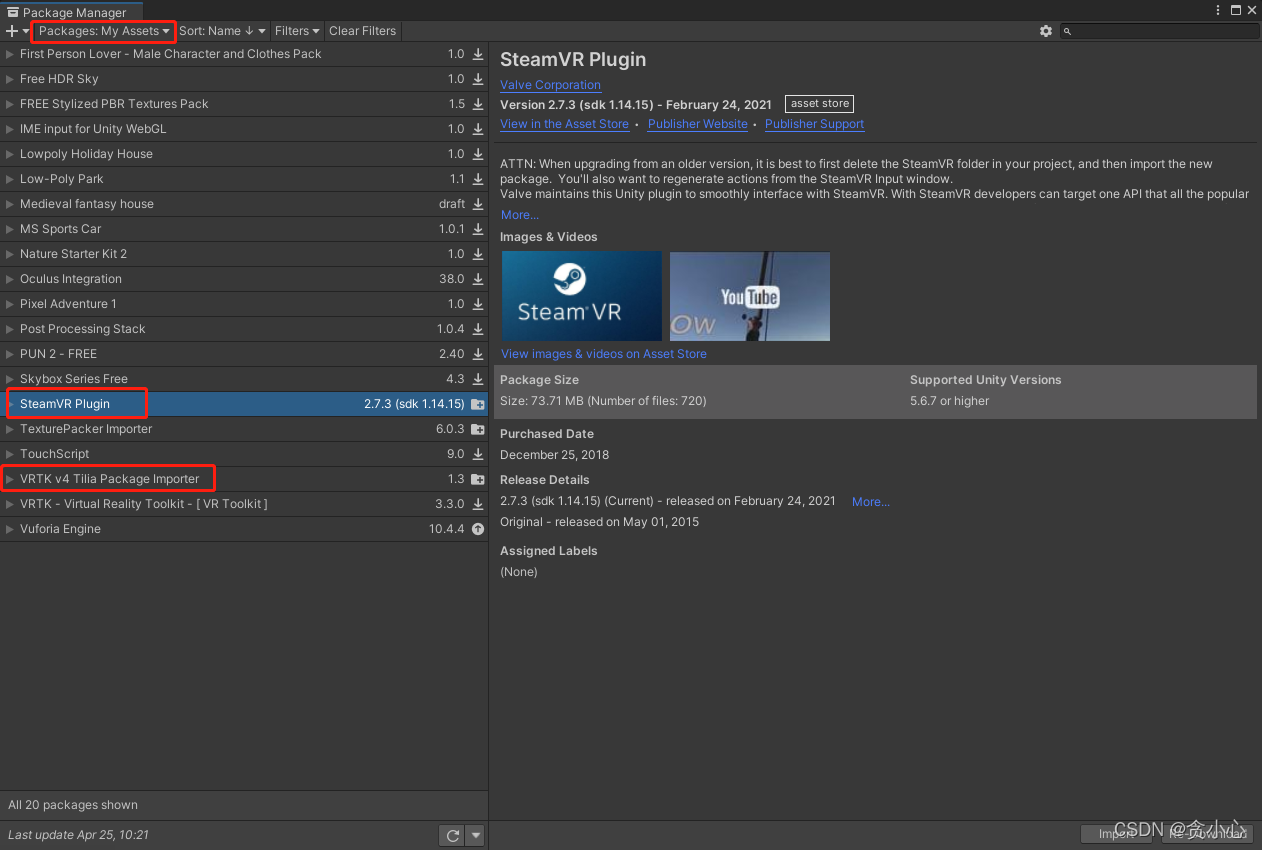This screenshot has width=1262, height=850.
Task: Click View in the Asset Store link
Action: (564, 124)
